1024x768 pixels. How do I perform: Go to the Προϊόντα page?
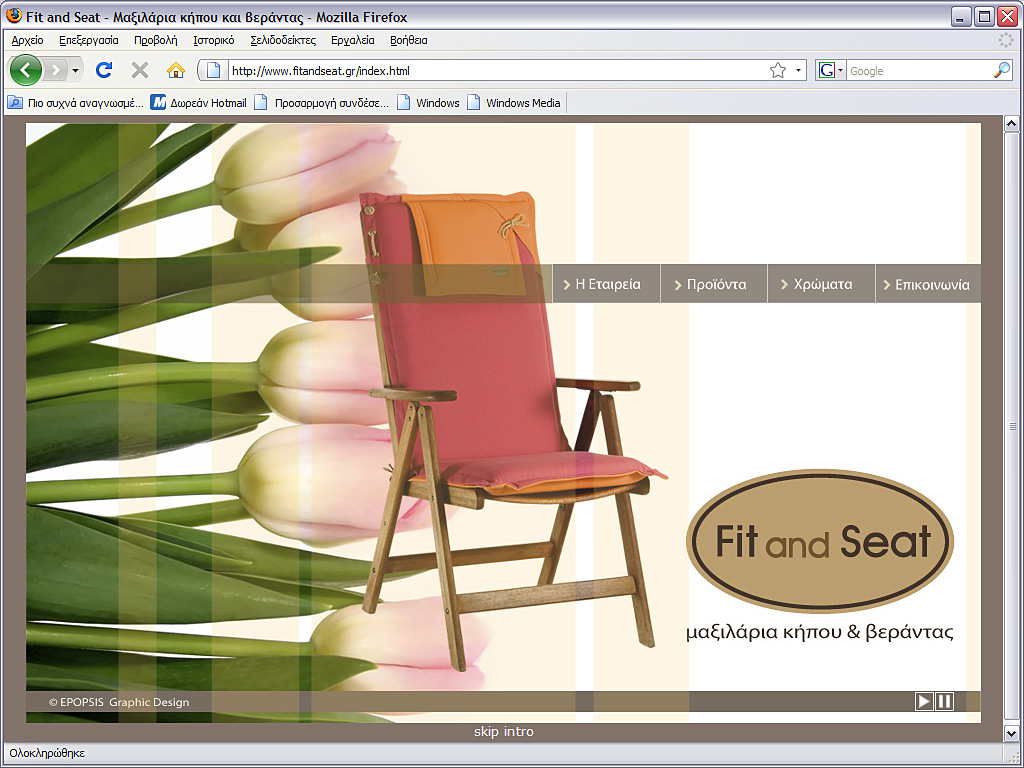click(x=714, y=284)
